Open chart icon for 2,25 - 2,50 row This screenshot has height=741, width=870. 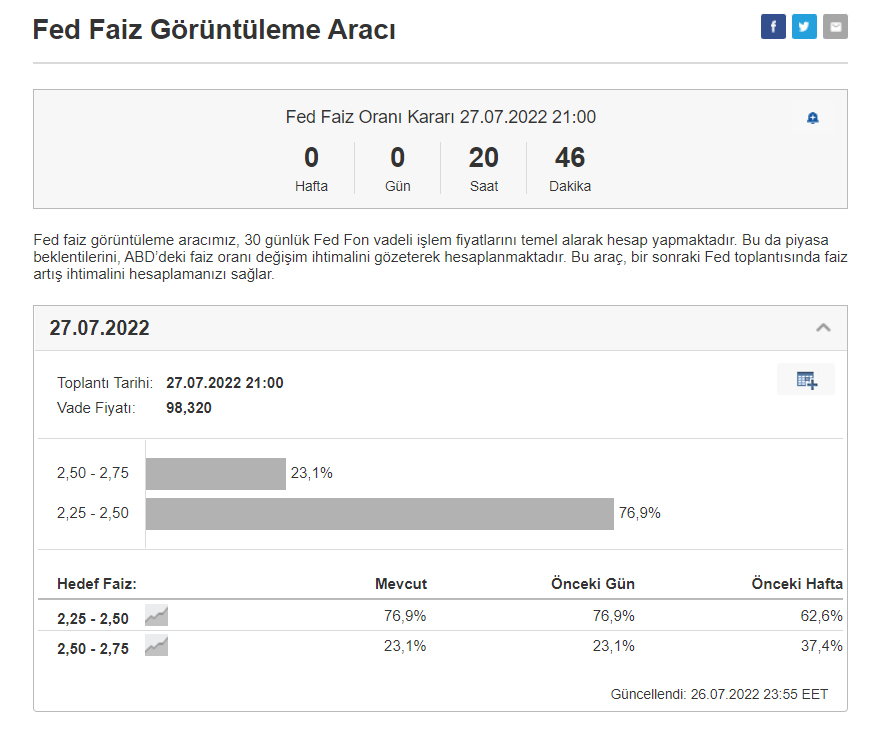coord(156,616)
